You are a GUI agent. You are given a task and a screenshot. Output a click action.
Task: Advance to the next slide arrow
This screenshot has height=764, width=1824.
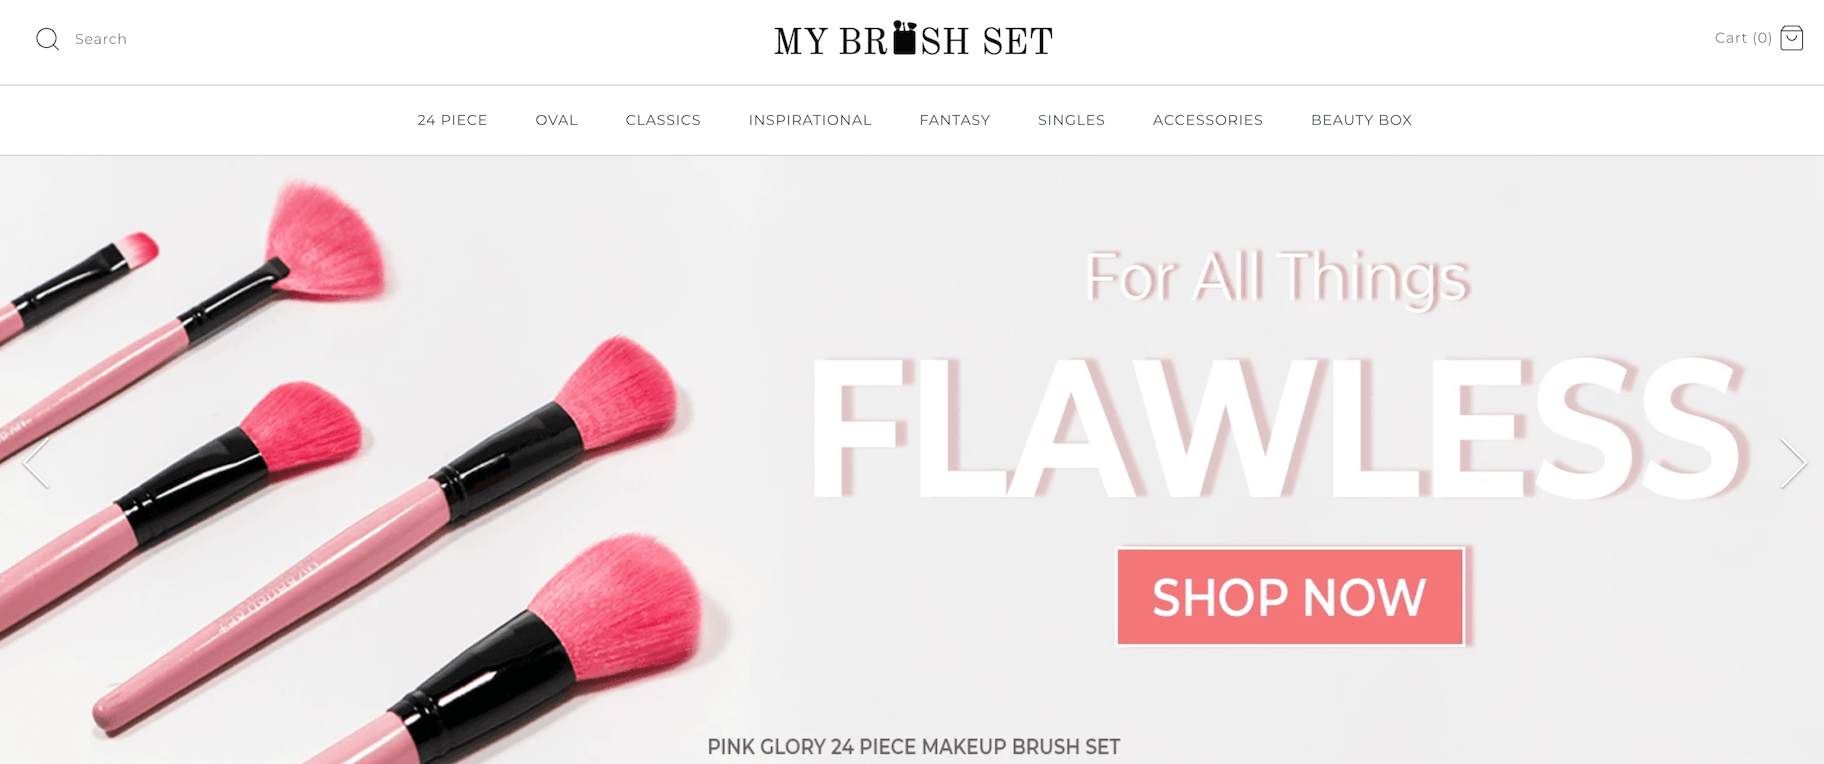(1793, 463)
